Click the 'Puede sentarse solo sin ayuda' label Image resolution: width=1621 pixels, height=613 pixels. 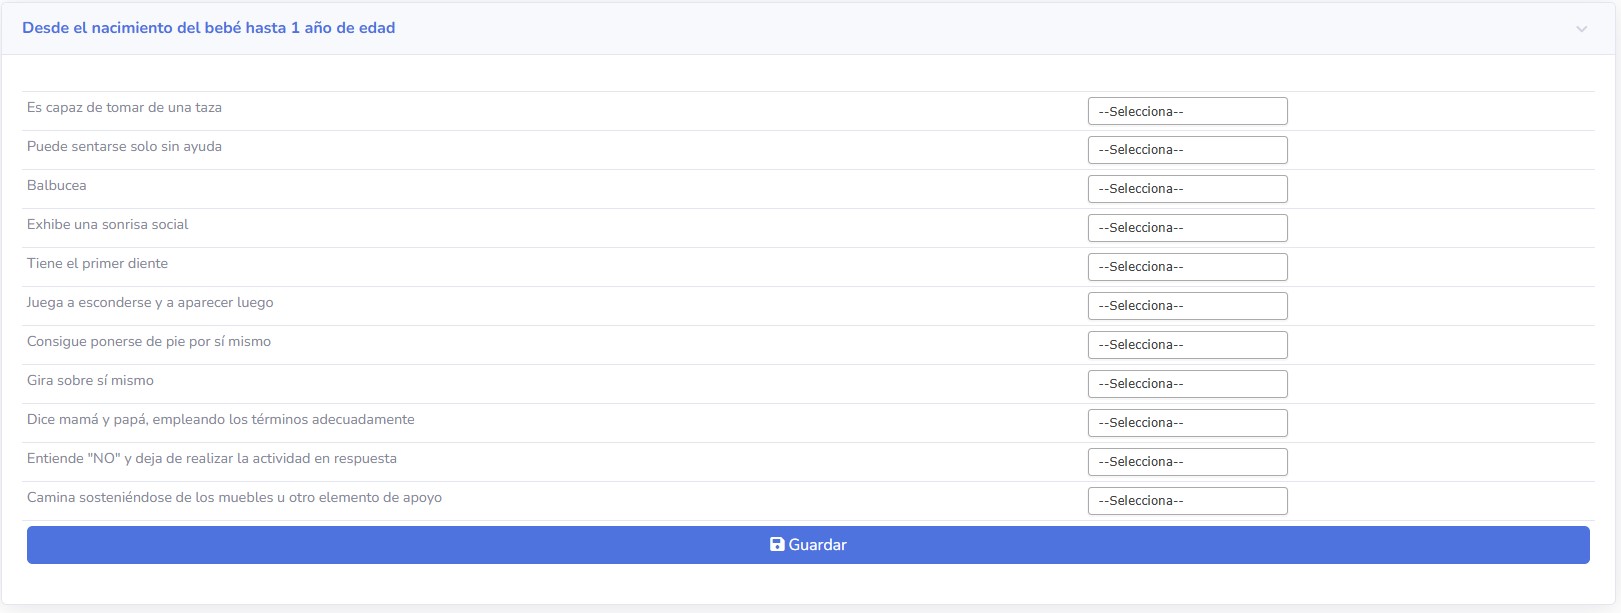[124, 146]
